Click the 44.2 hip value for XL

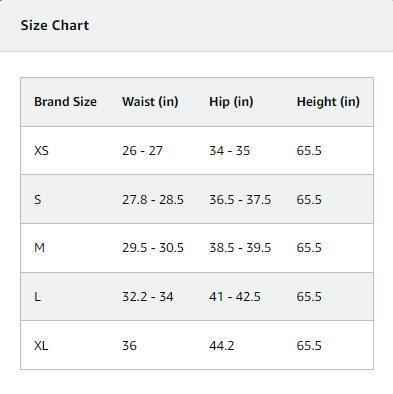pos(222,346)
